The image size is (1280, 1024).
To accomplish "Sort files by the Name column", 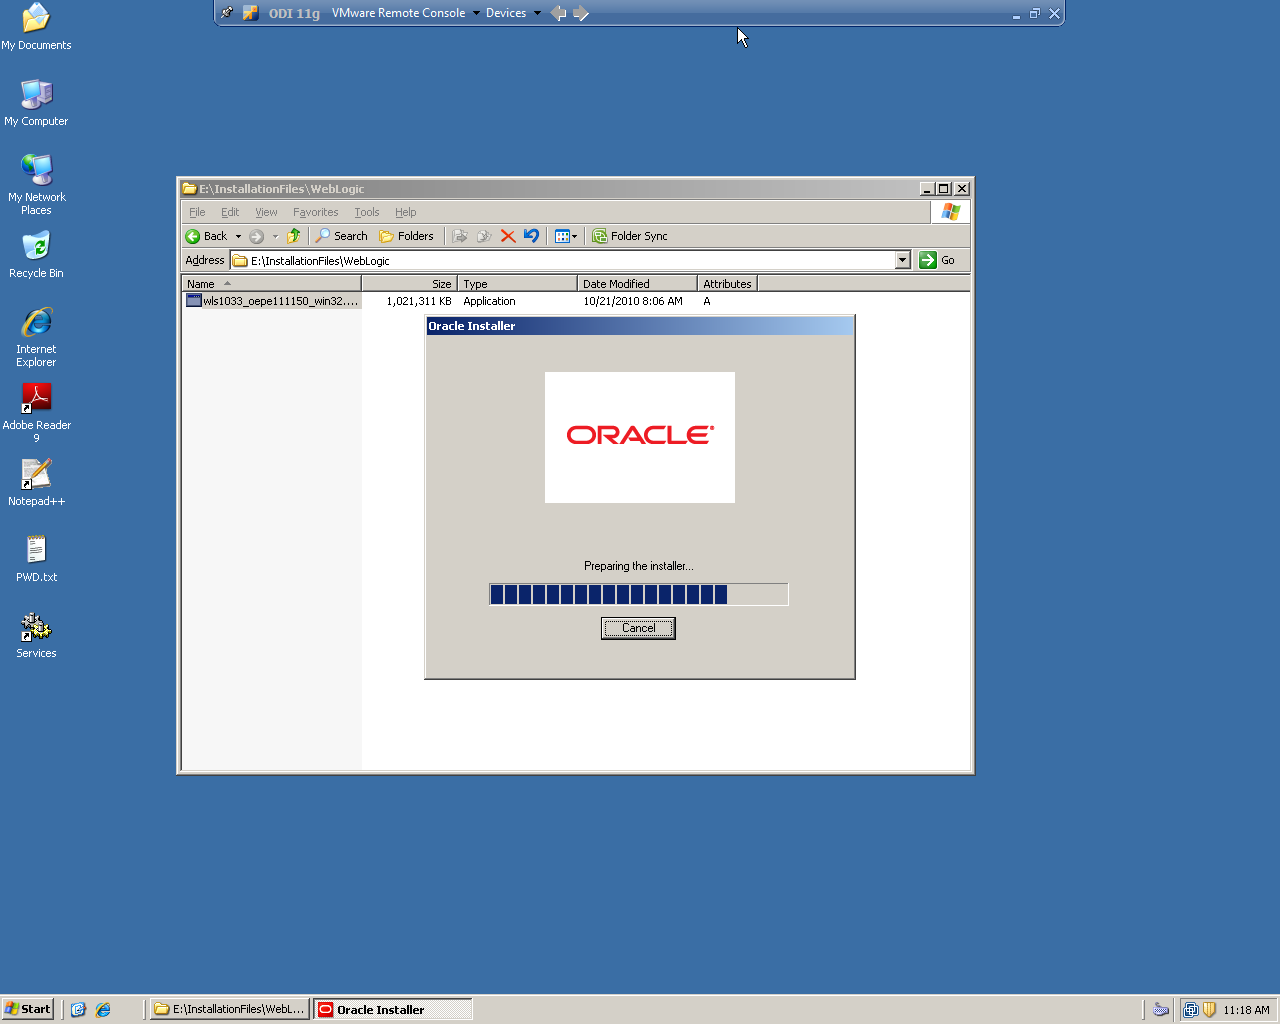I will pyautogui.click(x=271, y=284).
